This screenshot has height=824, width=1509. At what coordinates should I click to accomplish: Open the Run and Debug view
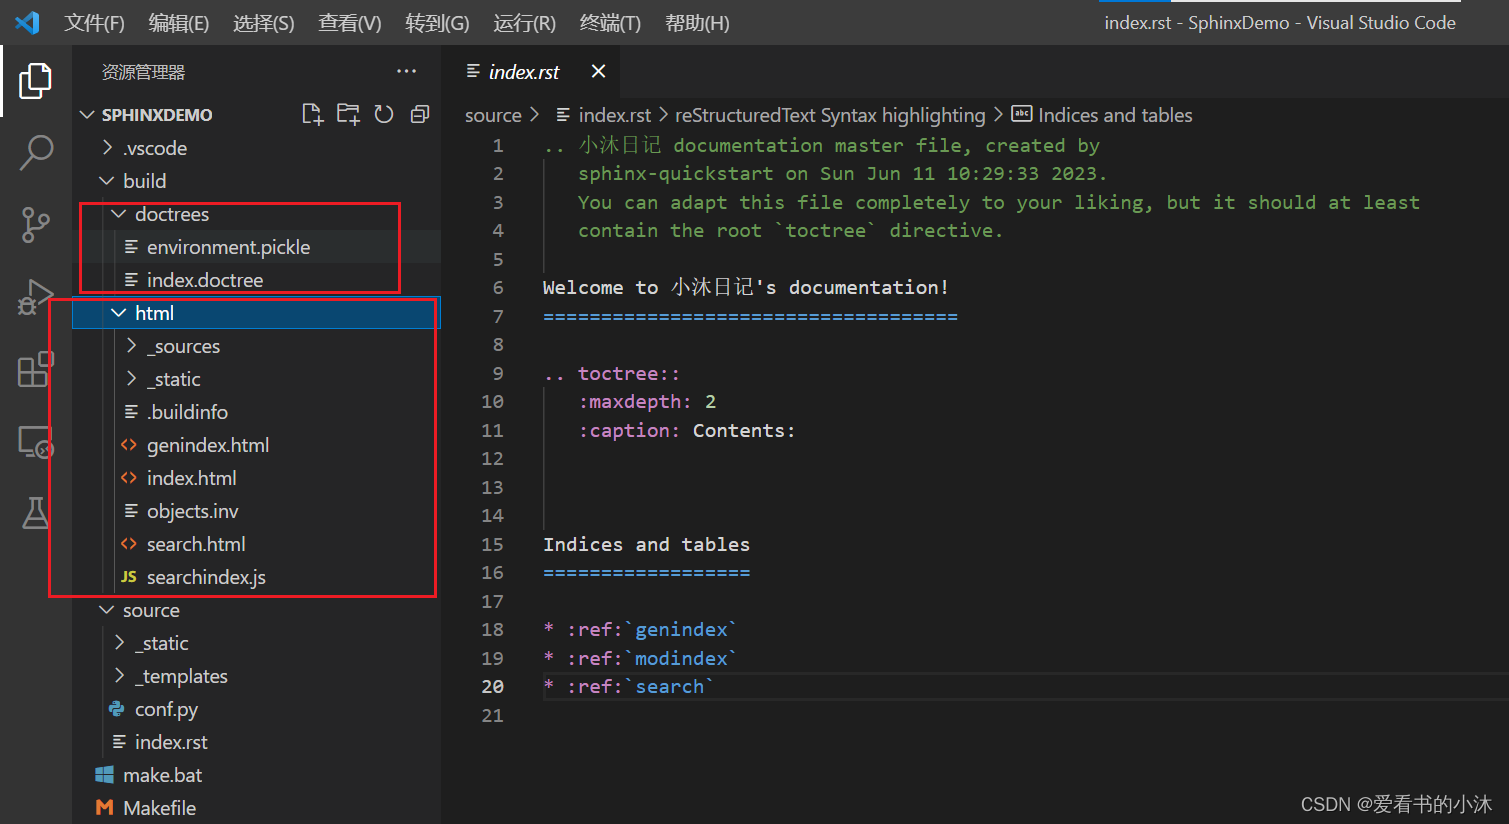click(x=35, y=297)
